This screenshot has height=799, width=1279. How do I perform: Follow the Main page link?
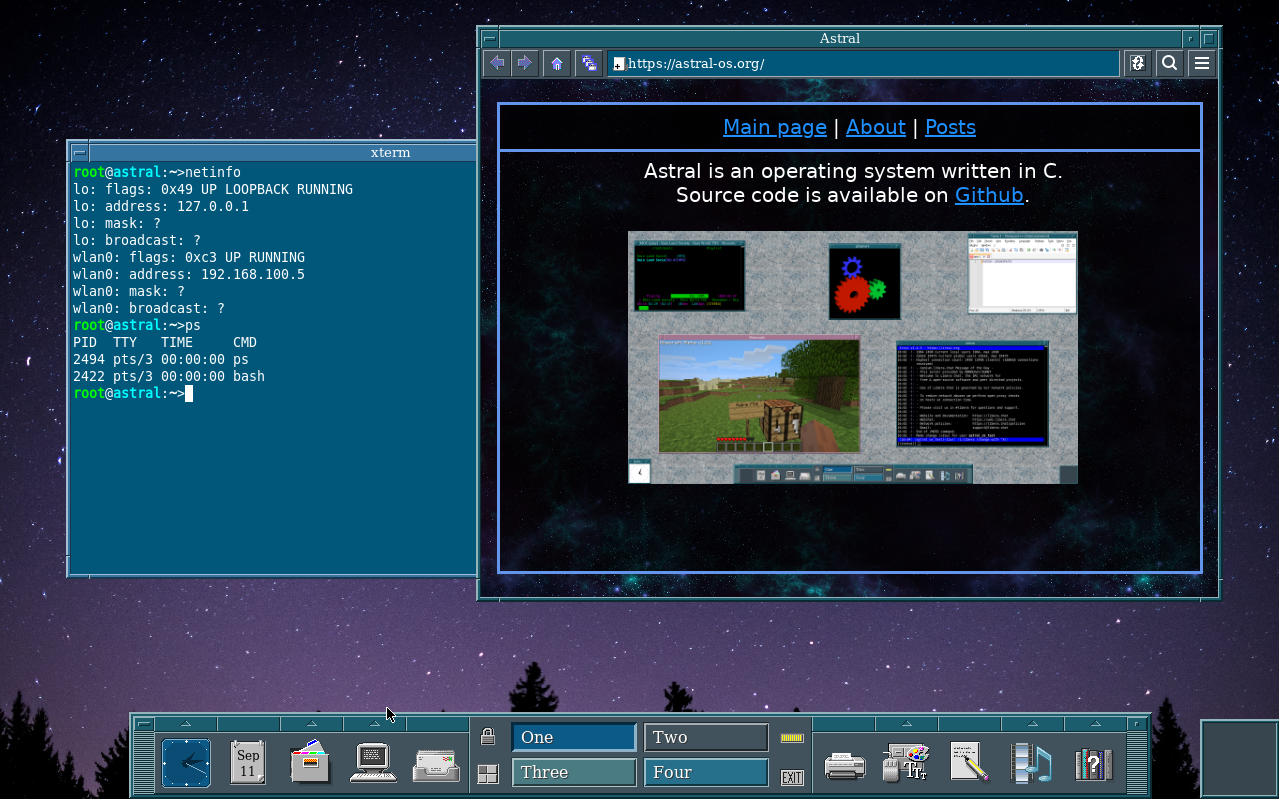[x=775, y=127]
